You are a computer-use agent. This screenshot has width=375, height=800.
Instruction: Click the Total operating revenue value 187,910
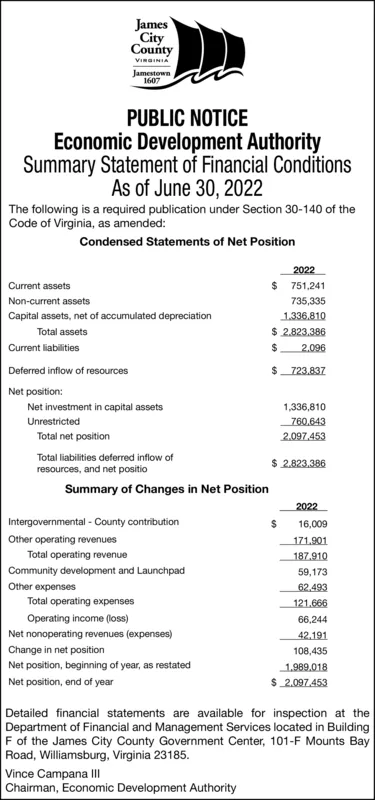coord(310,557)
